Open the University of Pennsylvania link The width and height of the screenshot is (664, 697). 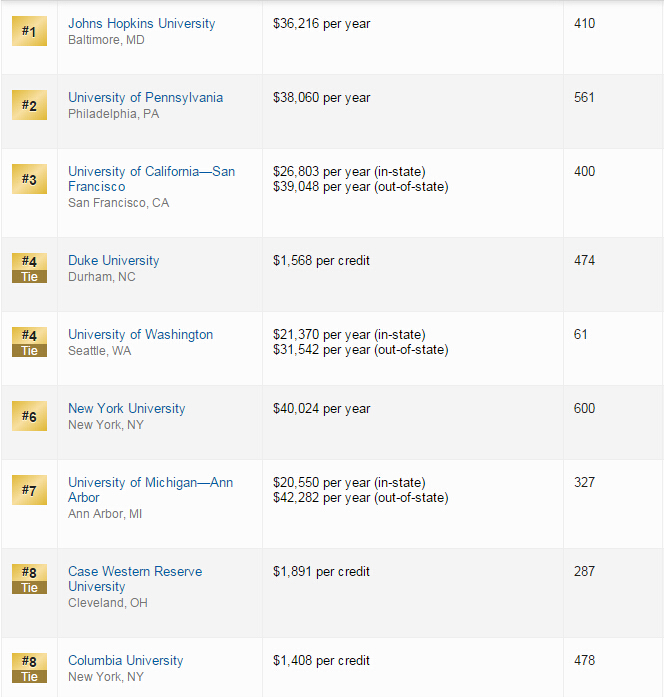[145, 97]
